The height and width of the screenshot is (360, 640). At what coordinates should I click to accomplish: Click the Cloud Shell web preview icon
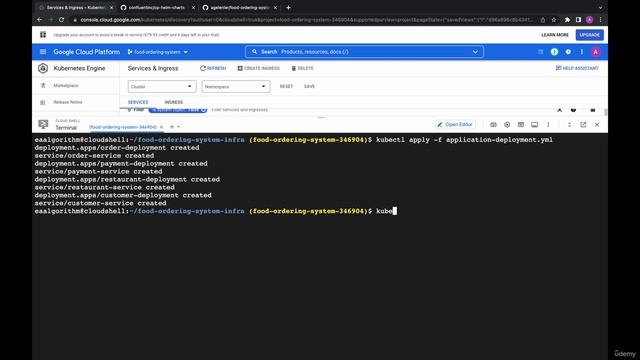pyautogui.click(x=521, y=124)
